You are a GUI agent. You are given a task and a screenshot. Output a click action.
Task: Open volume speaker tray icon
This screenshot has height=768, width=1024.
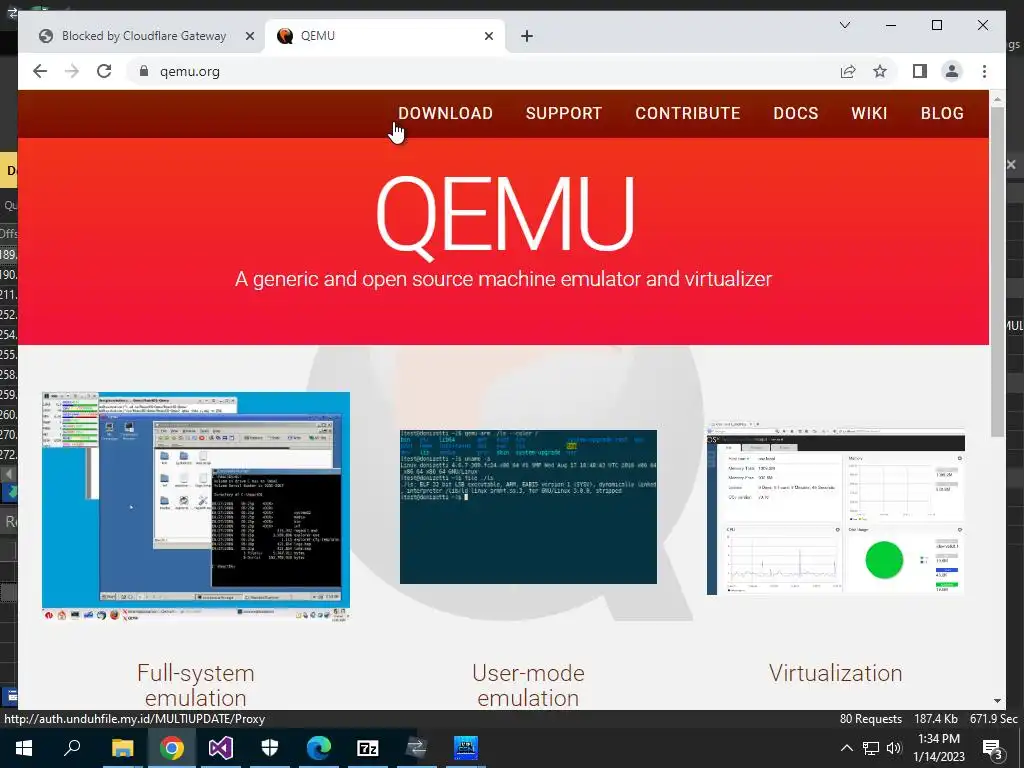(894, 748)
